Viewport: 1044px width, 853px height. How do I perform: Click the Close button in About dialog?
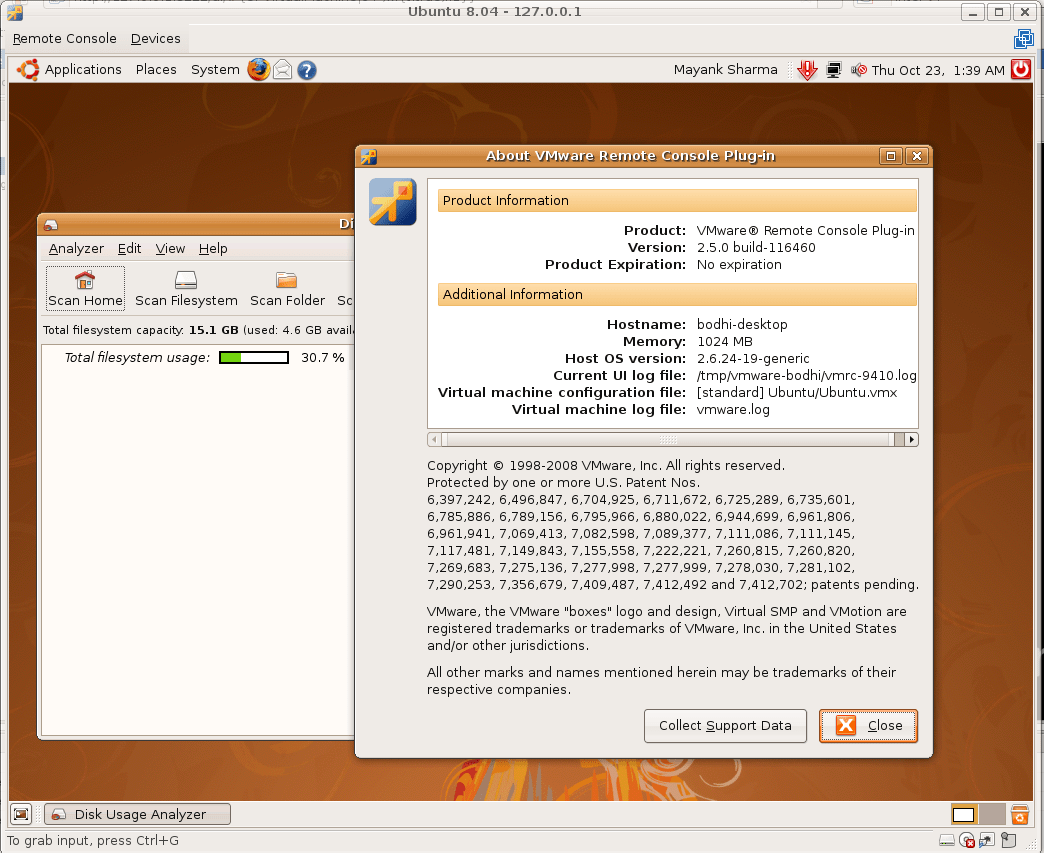click(868, 726)
